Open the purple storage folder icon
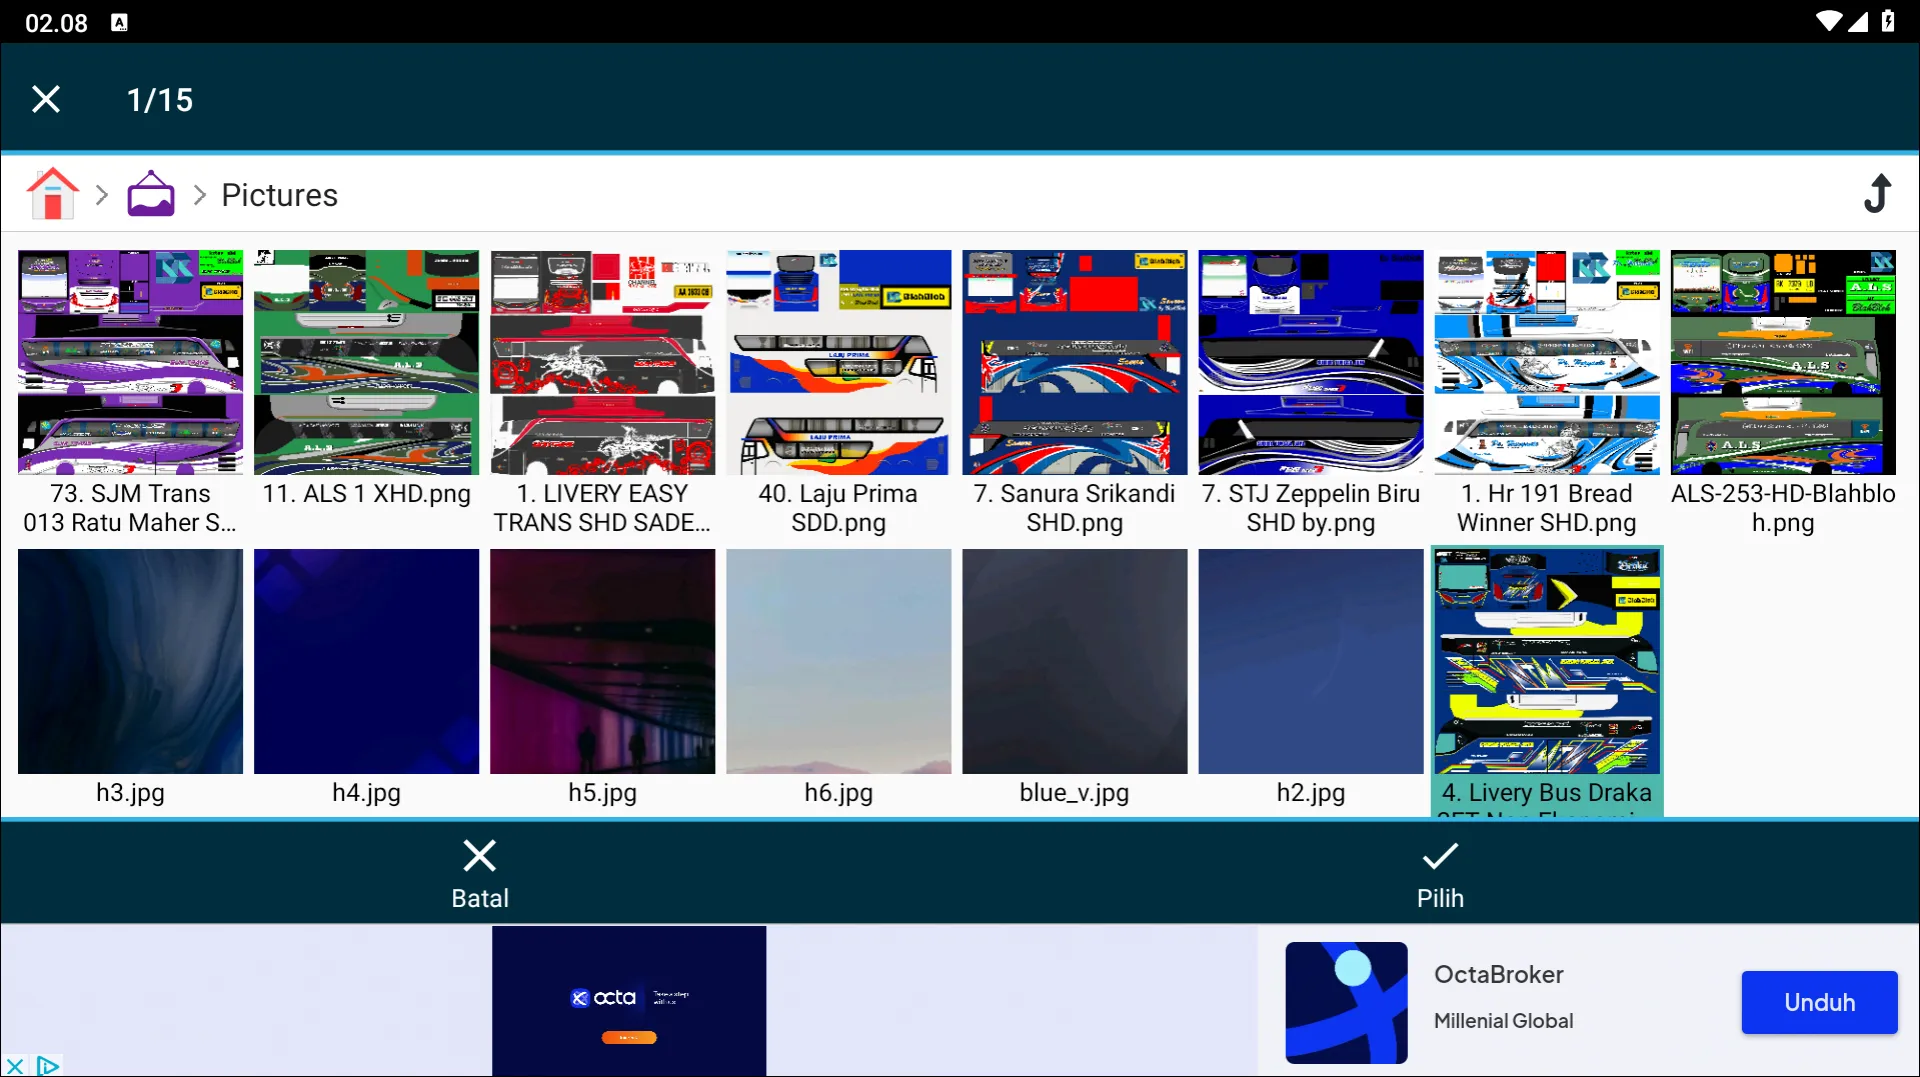The width and height of the screenshot is (1920, 1077). 151,194
